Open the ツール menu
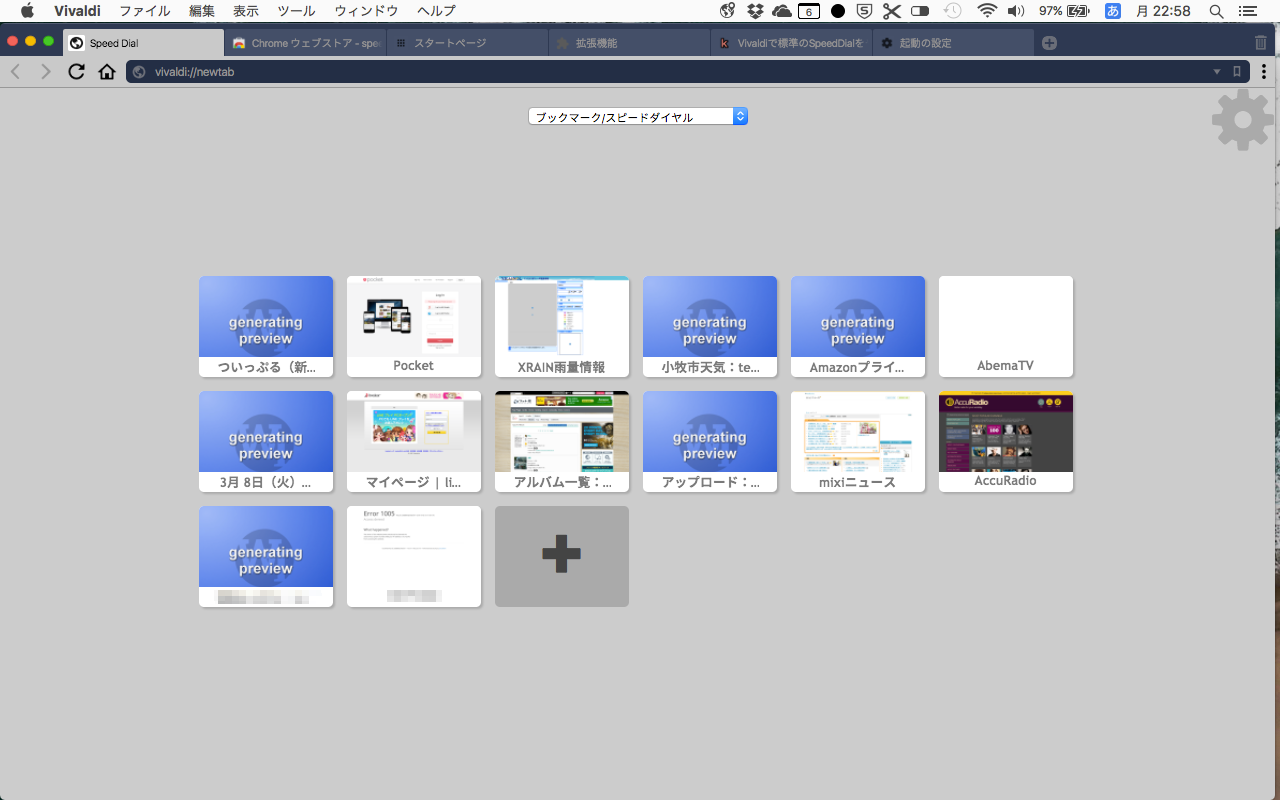This screenshot has height=800, width=1280. click(296, 11)
